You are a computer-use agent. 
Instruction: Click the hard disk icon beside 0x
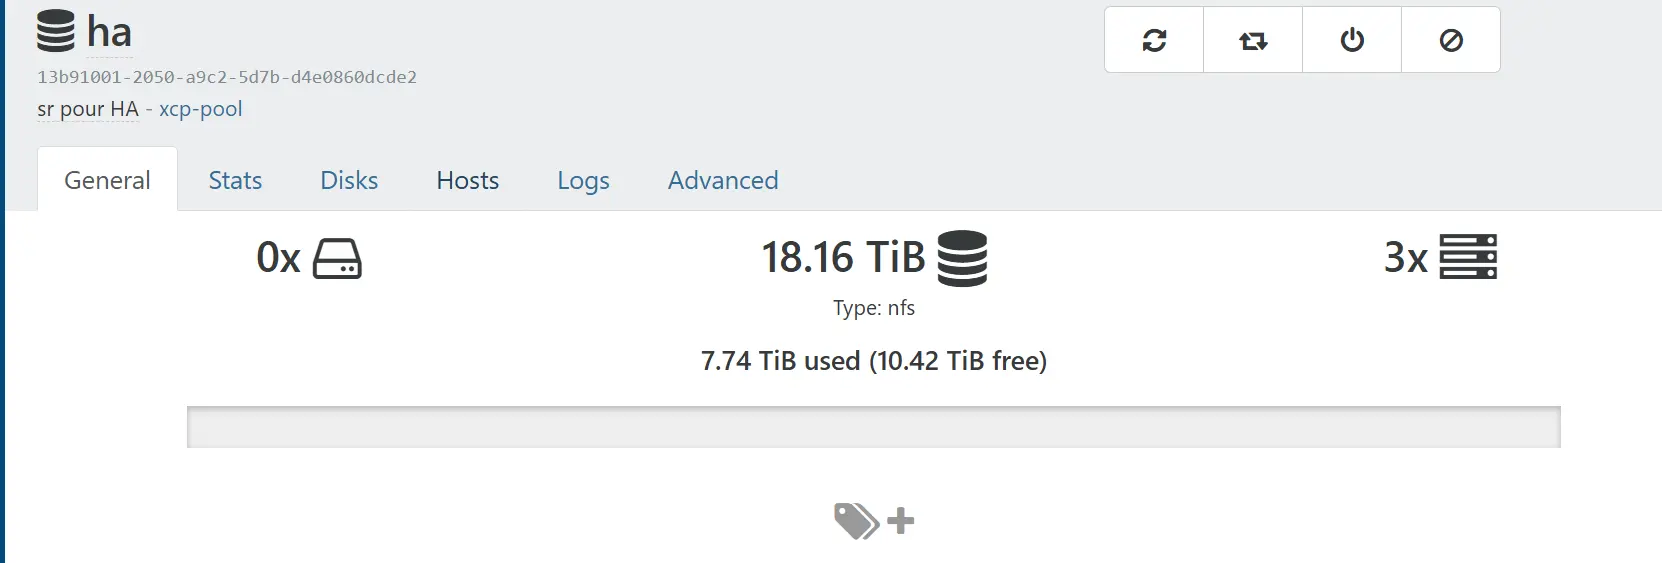[337, 258]
